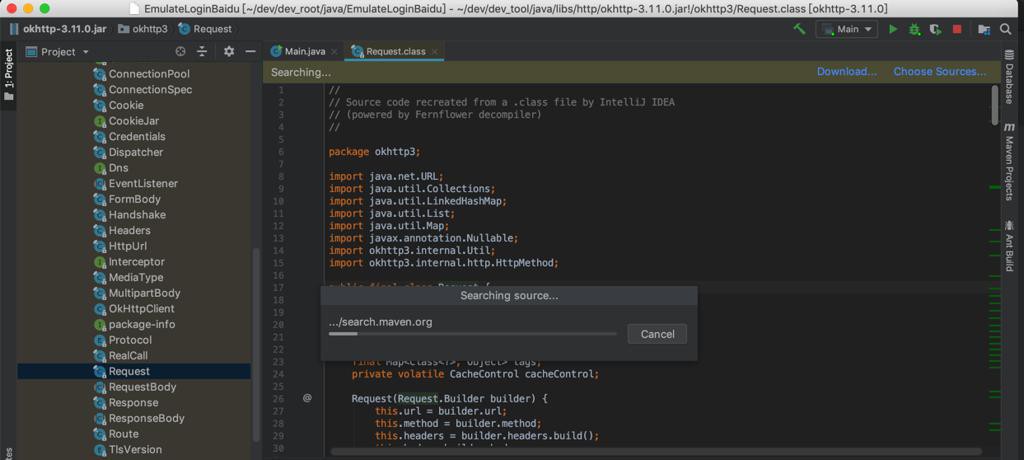Start debugging with the green bug icon
The image size is (1024, 460).
pos(914,29)
